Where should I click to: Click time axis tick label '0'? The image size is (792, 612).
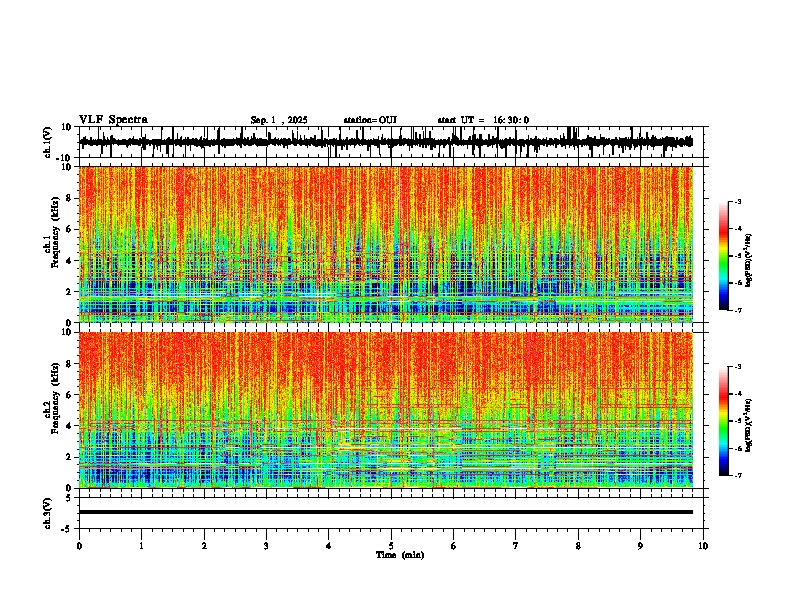[x=79, y=546]
